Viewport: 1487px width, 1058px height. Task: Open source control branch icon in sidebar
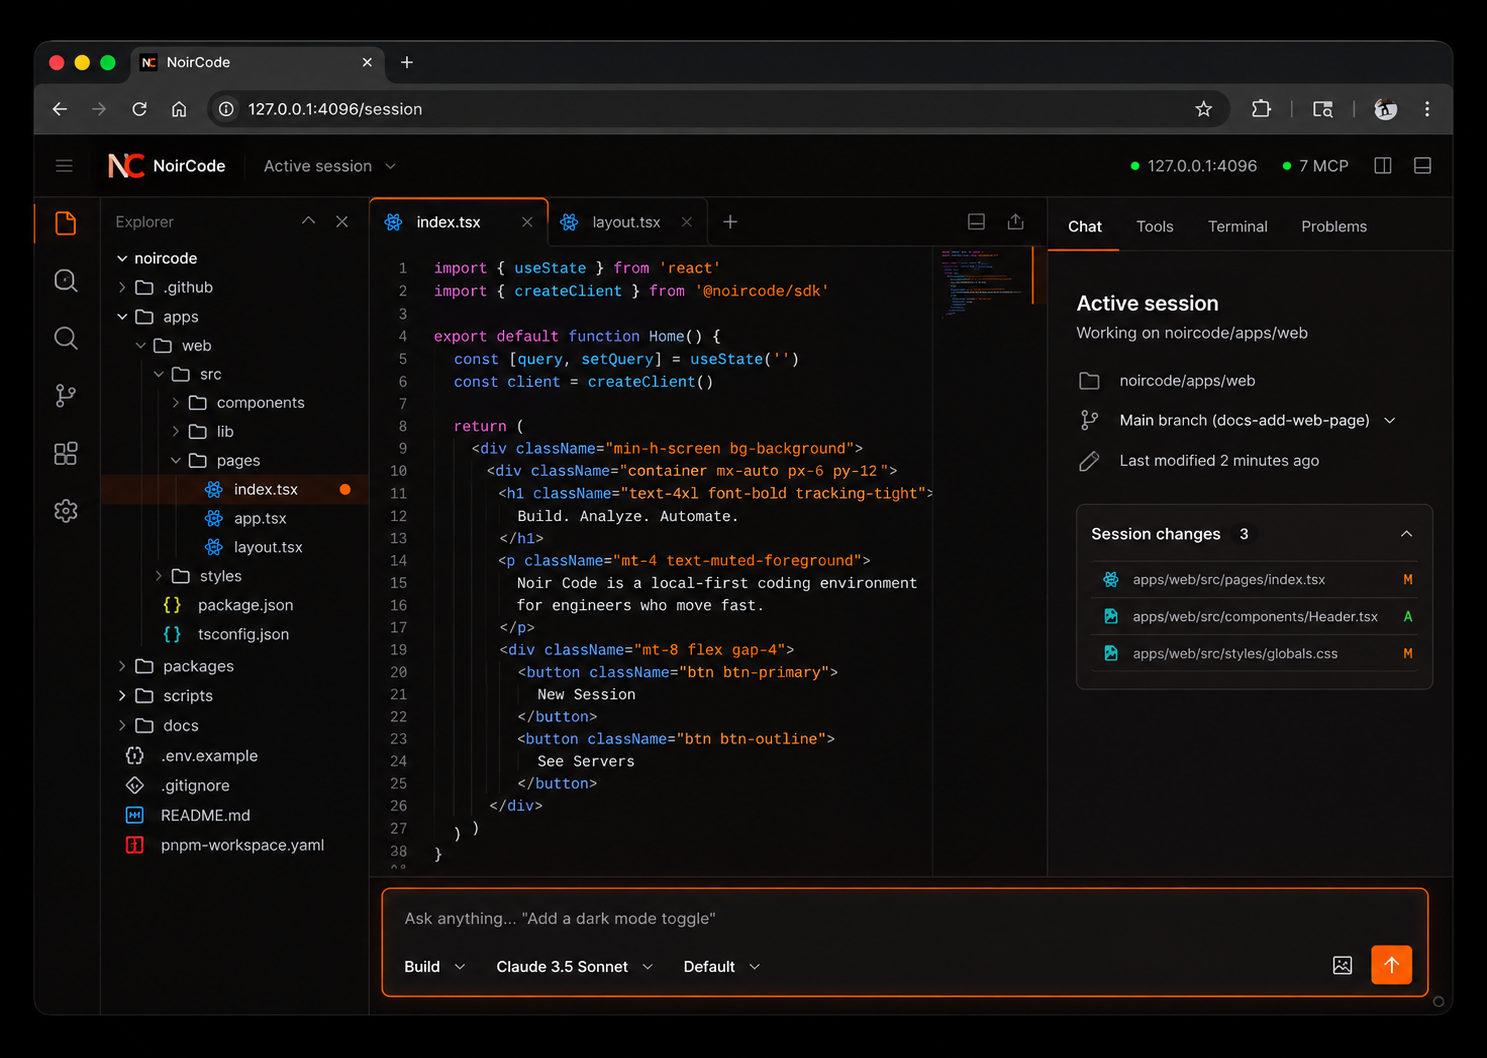(66, 396)
